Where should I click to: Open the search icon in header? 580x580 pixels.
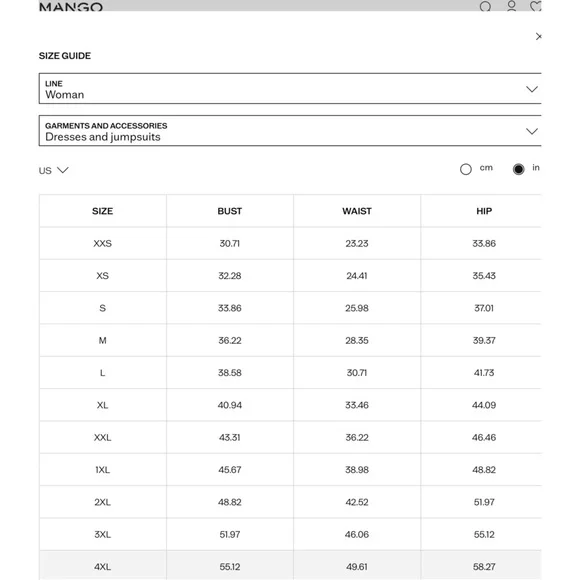pos(485,6)
